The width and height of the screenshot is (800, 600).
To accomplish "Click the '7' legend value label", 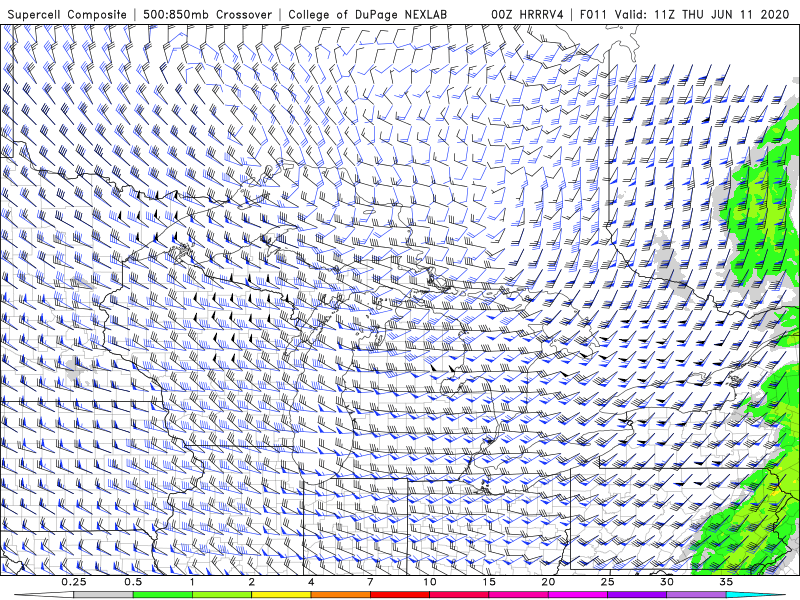I will [x=370, y=582].
